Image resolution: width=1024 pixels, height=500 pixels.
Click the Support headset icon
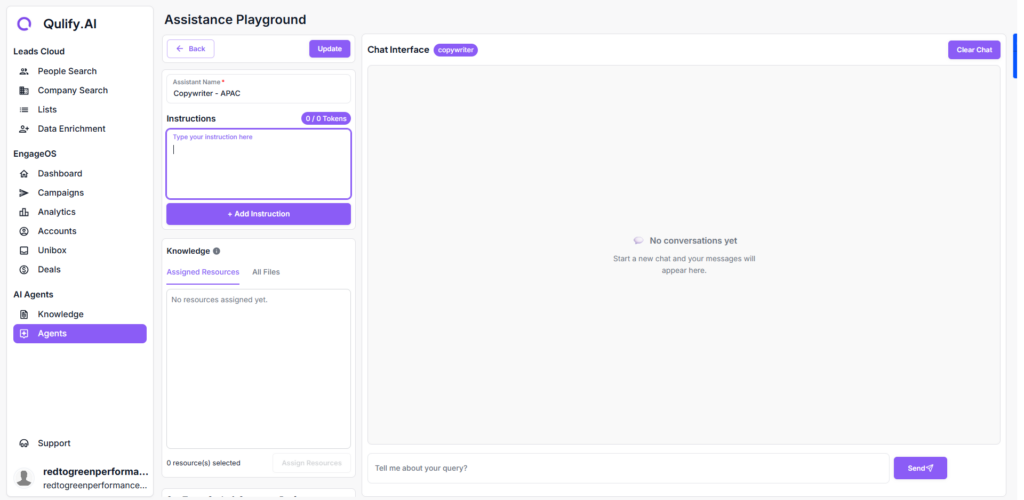tap(24, 443)
